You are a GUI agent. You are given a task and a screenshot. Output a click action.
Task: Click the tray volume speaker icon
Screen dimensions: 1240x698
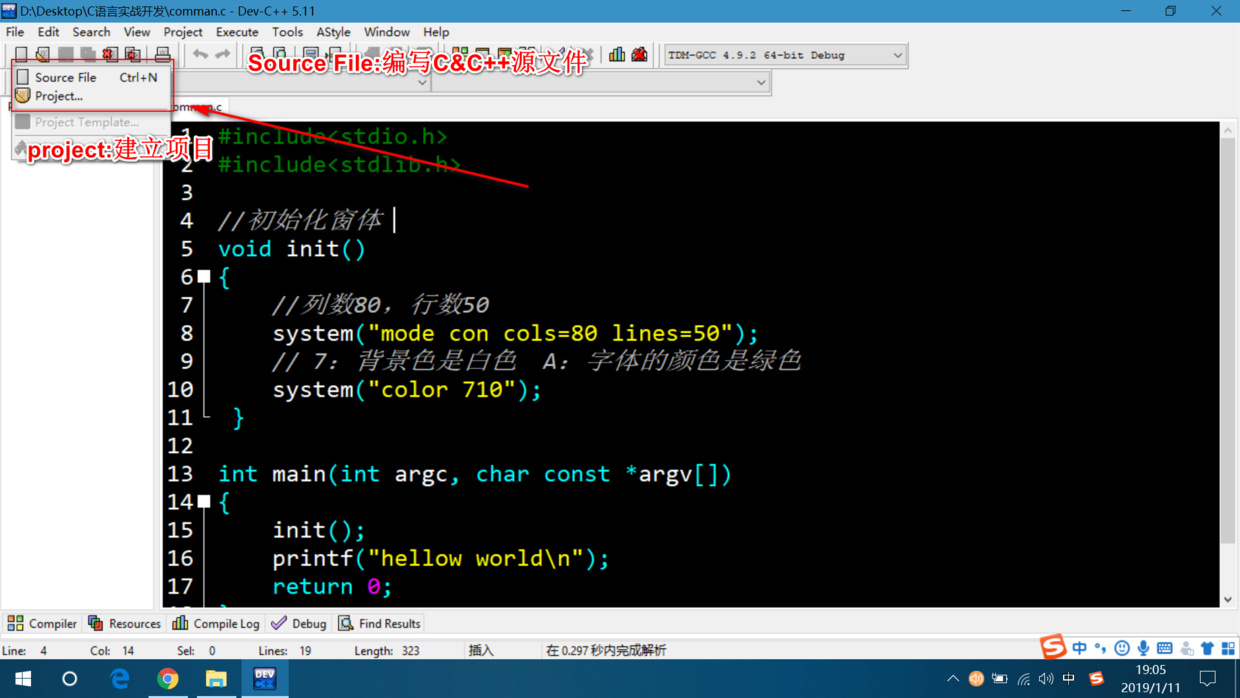click(1046, 678)
